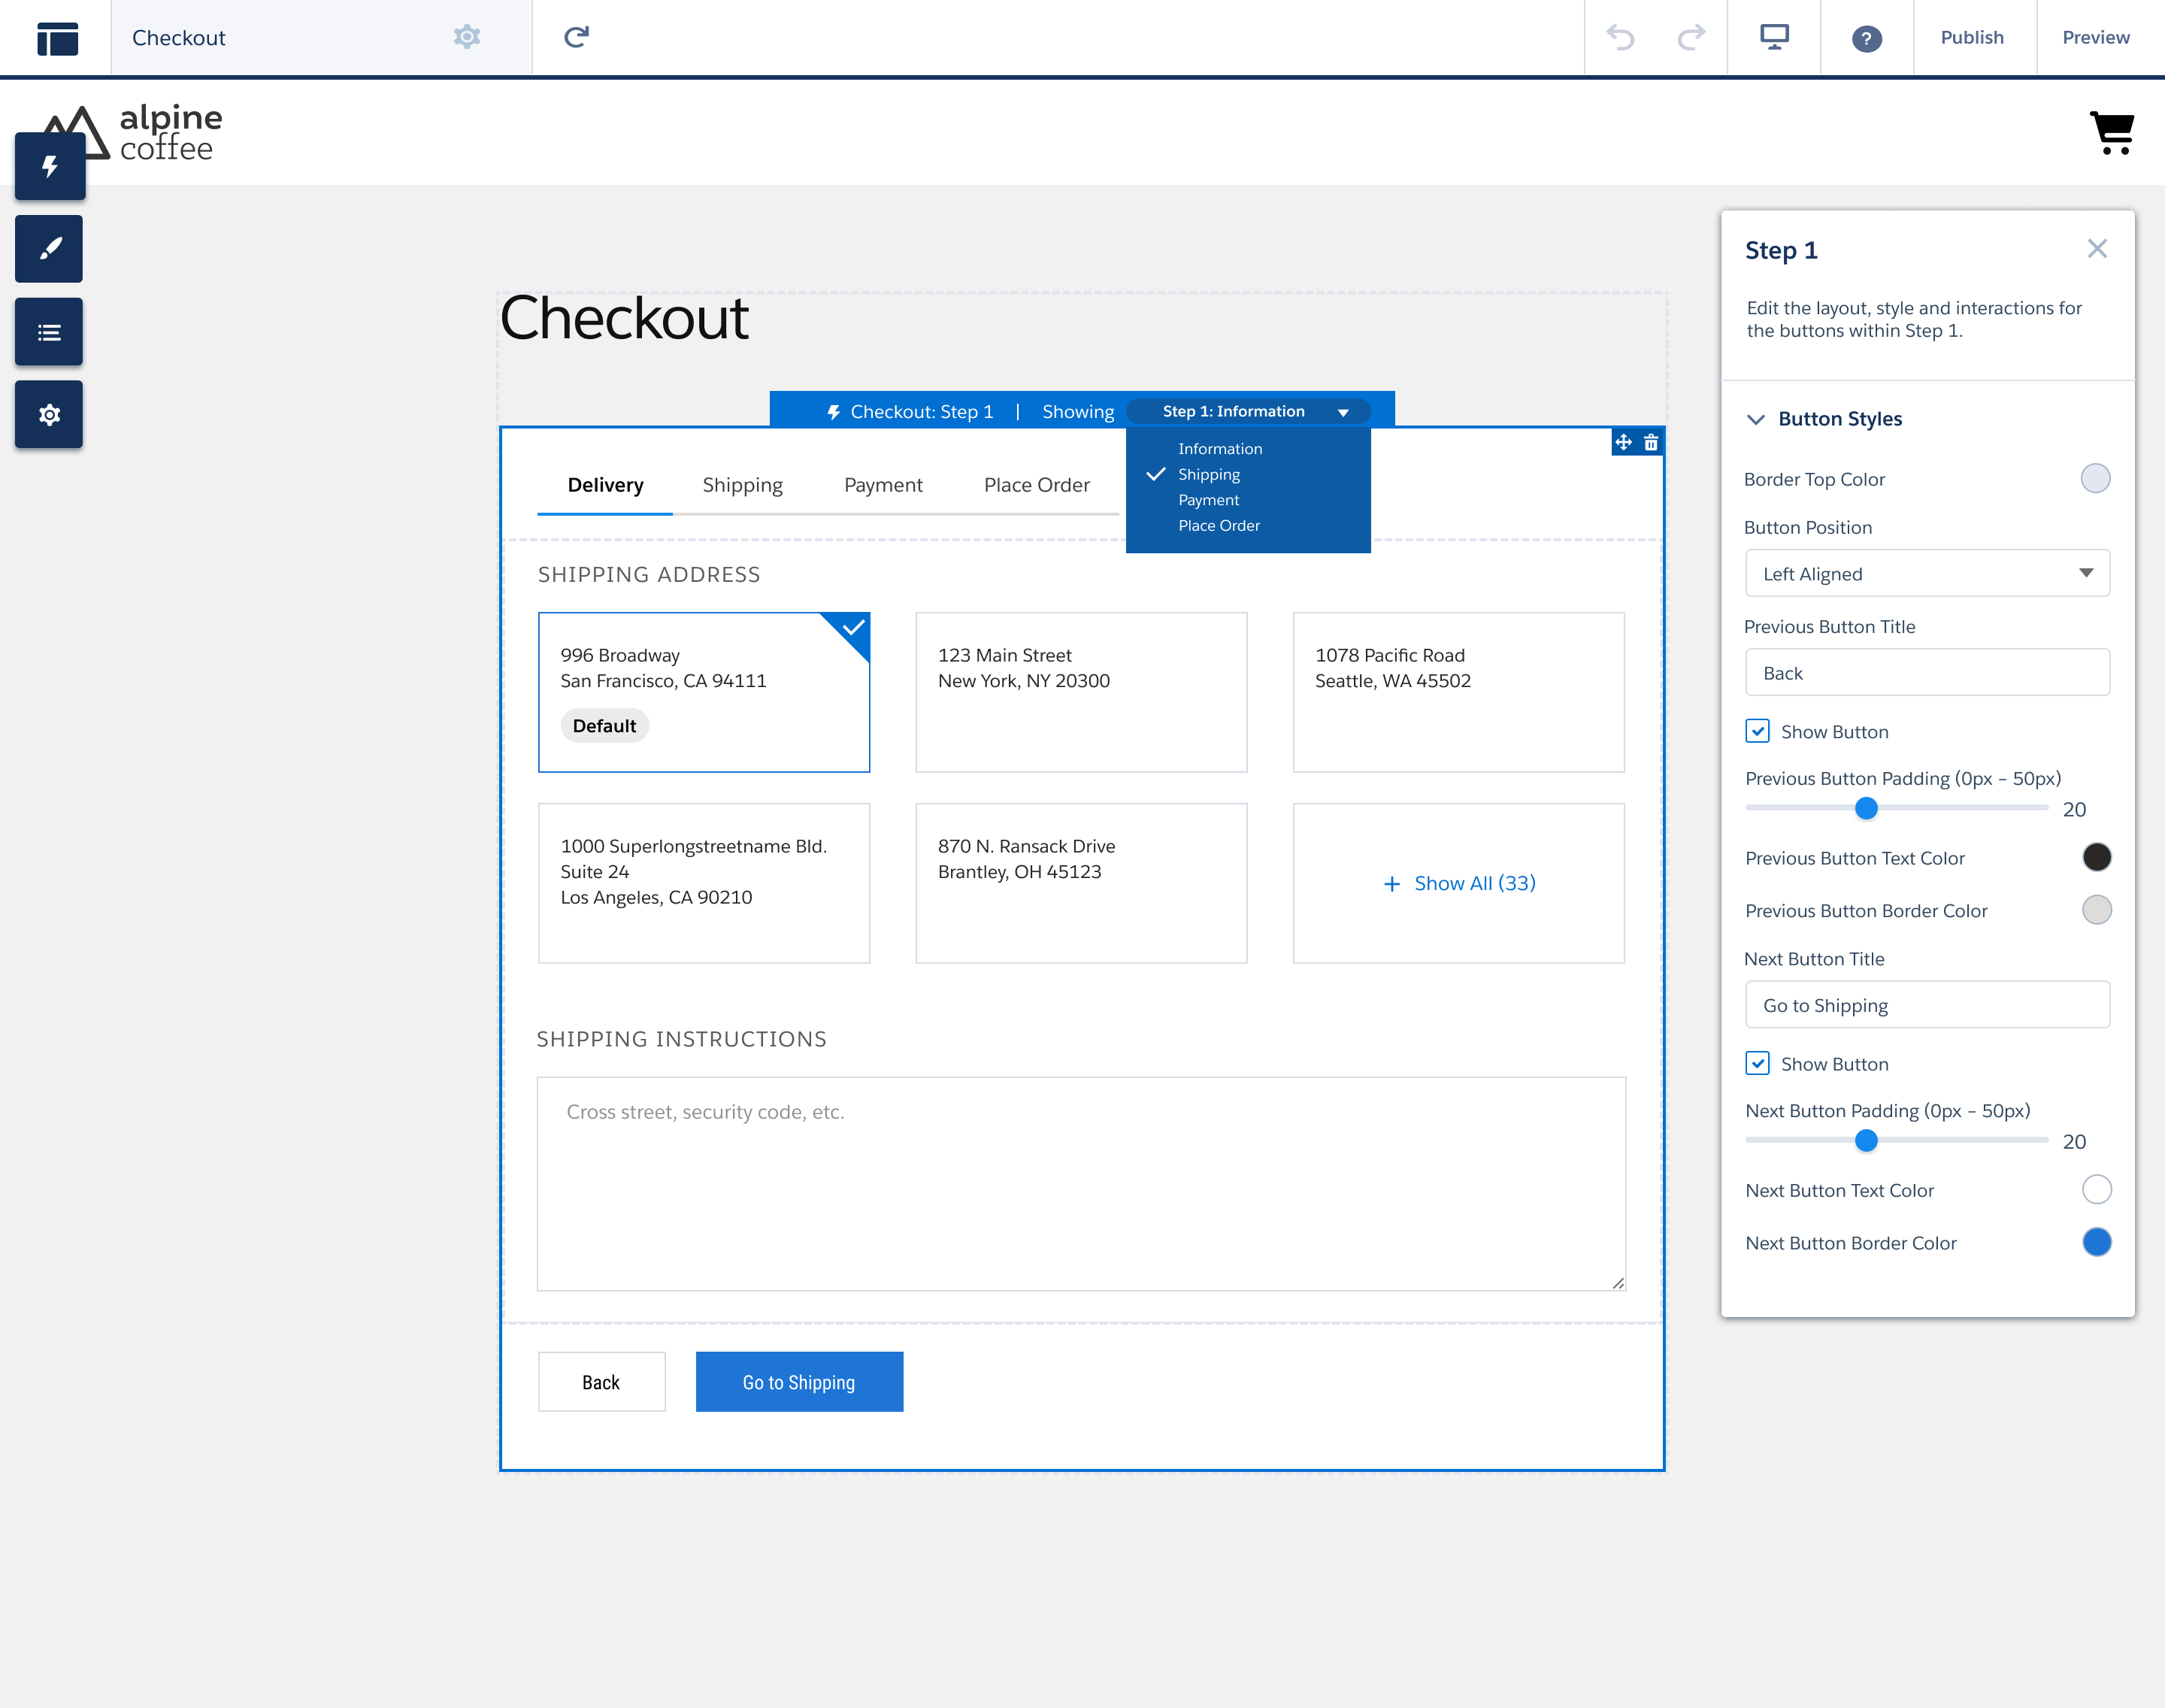Screen dimensions: 2165x1708
Task: Open the Button Position dropdown
Action: coord(1926,573)
